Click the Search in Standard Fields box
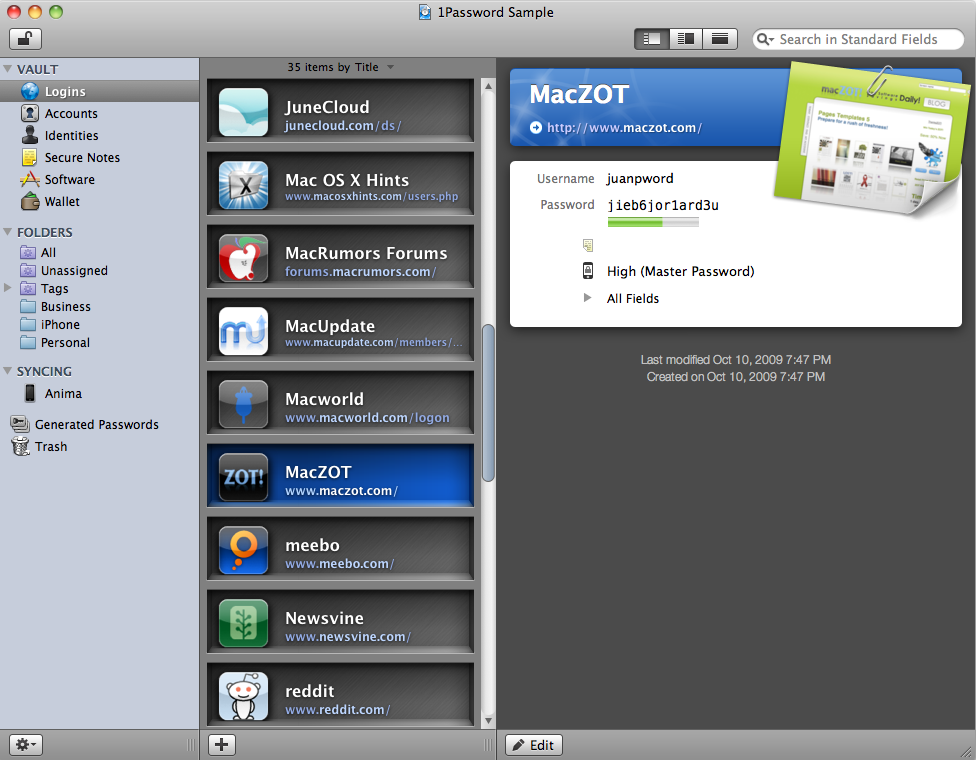This screenshot has width=976, height=760. (858, 39)
